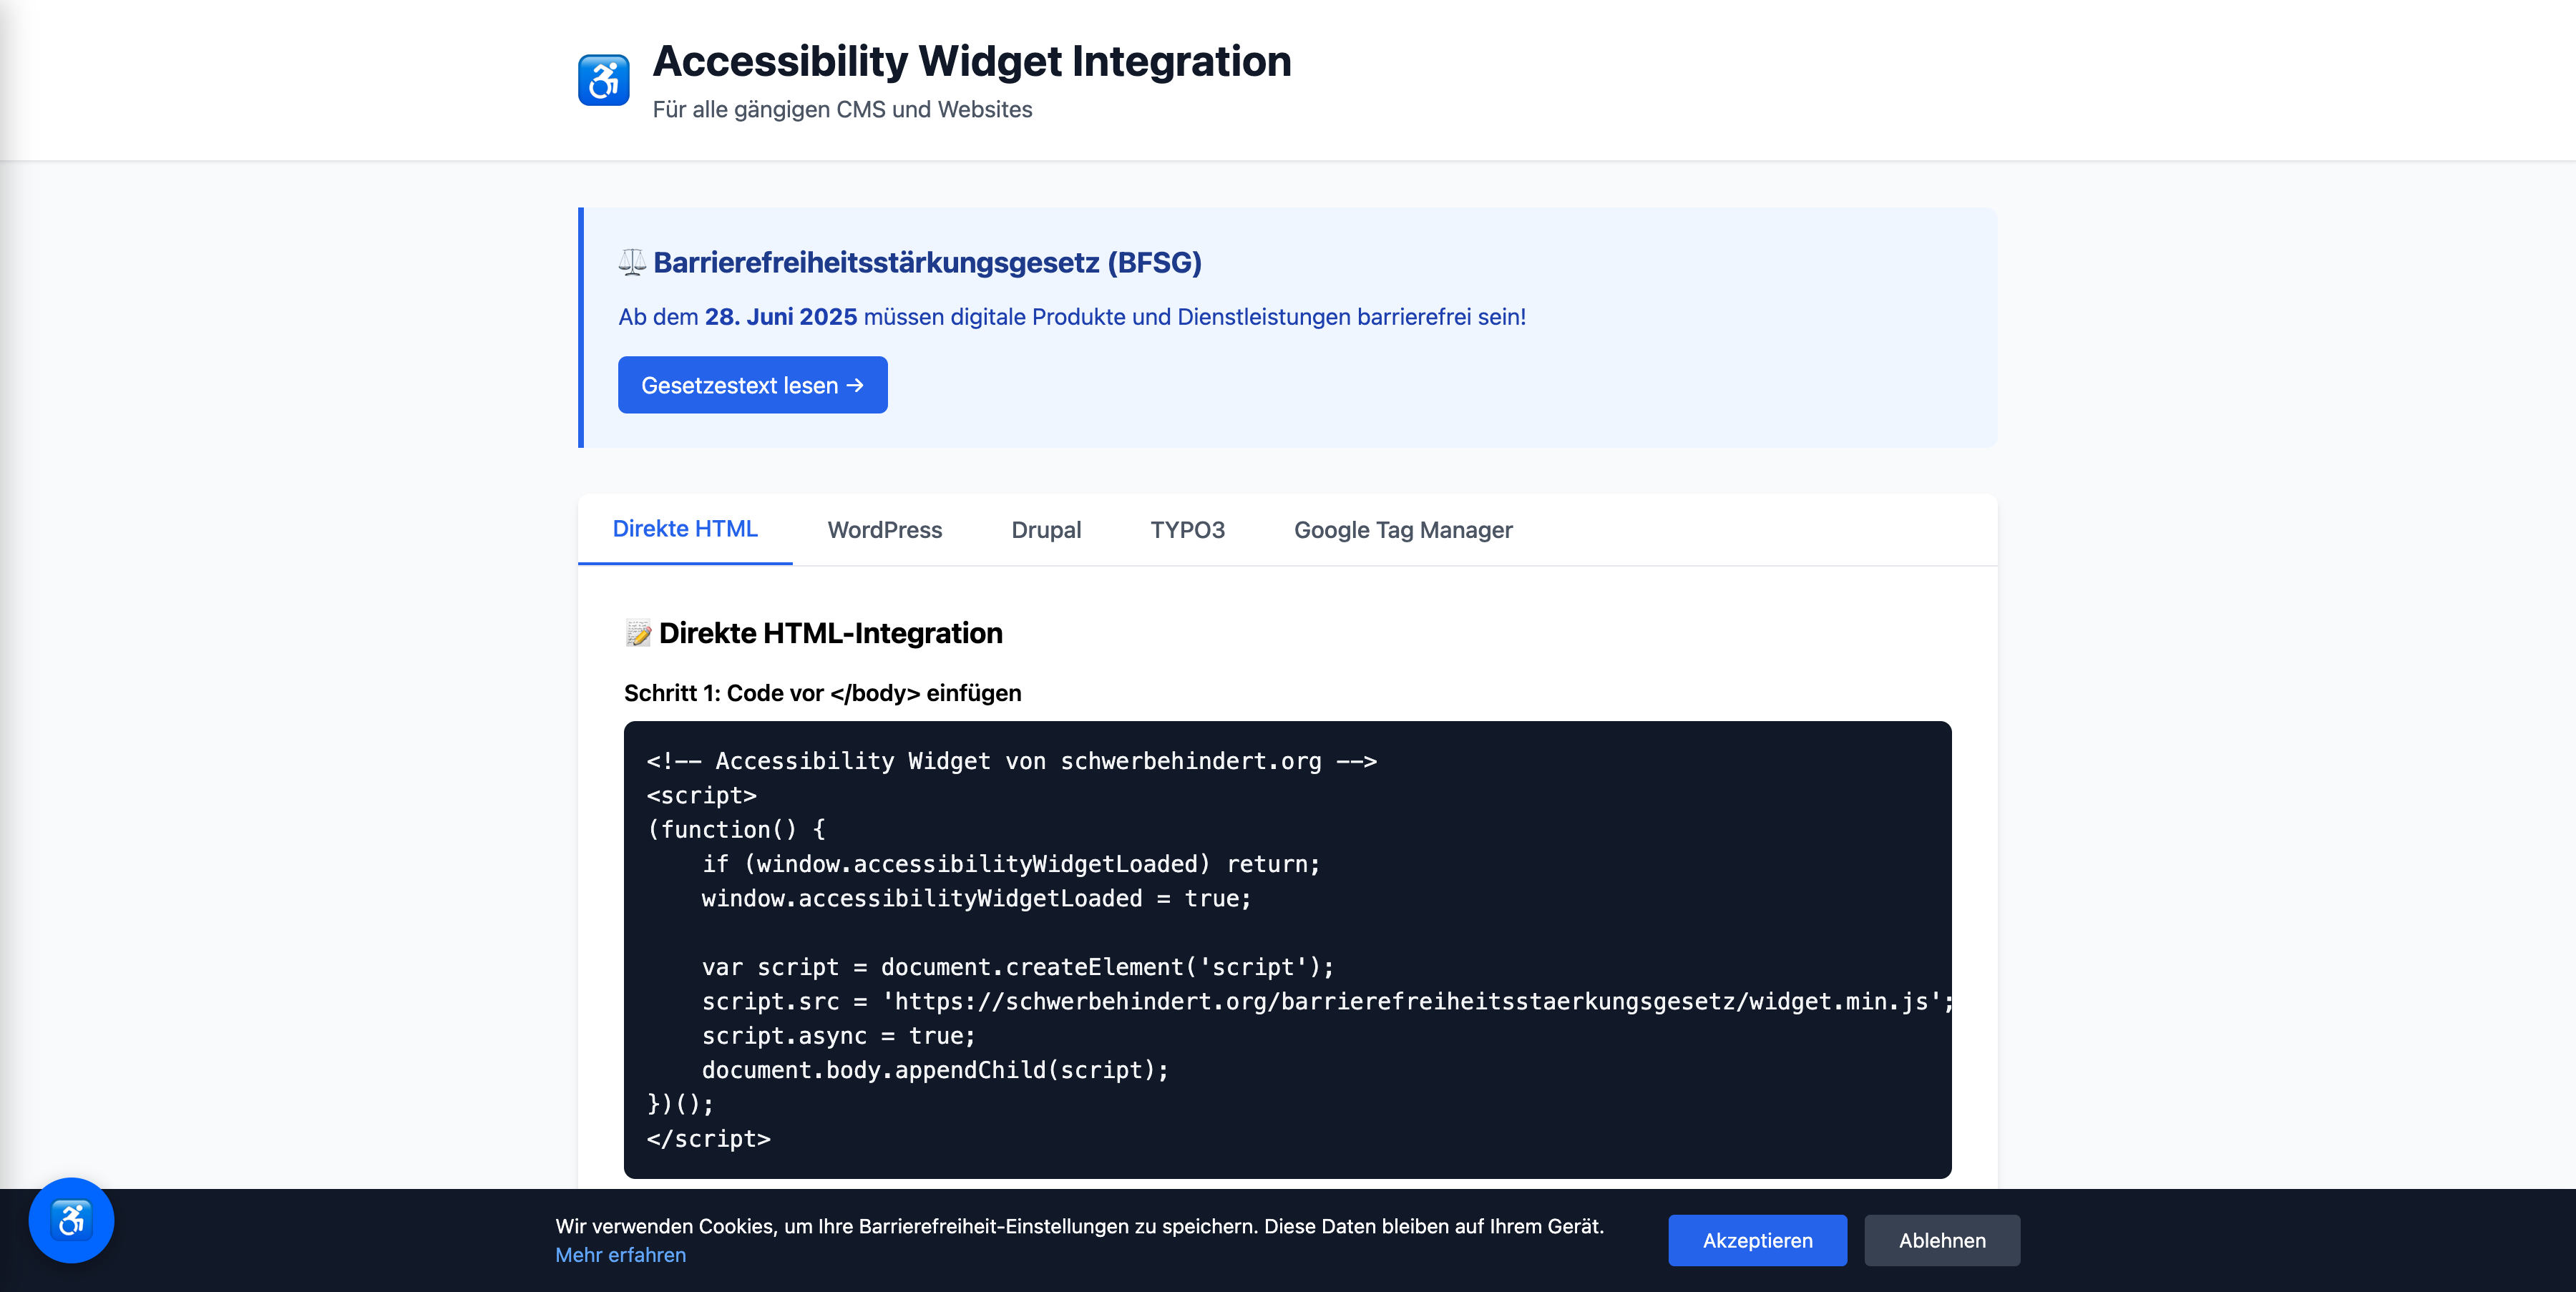Select the Direkte HTML tab
This screenshot has height=1292, width=2576.
click(x=685, y=529)
